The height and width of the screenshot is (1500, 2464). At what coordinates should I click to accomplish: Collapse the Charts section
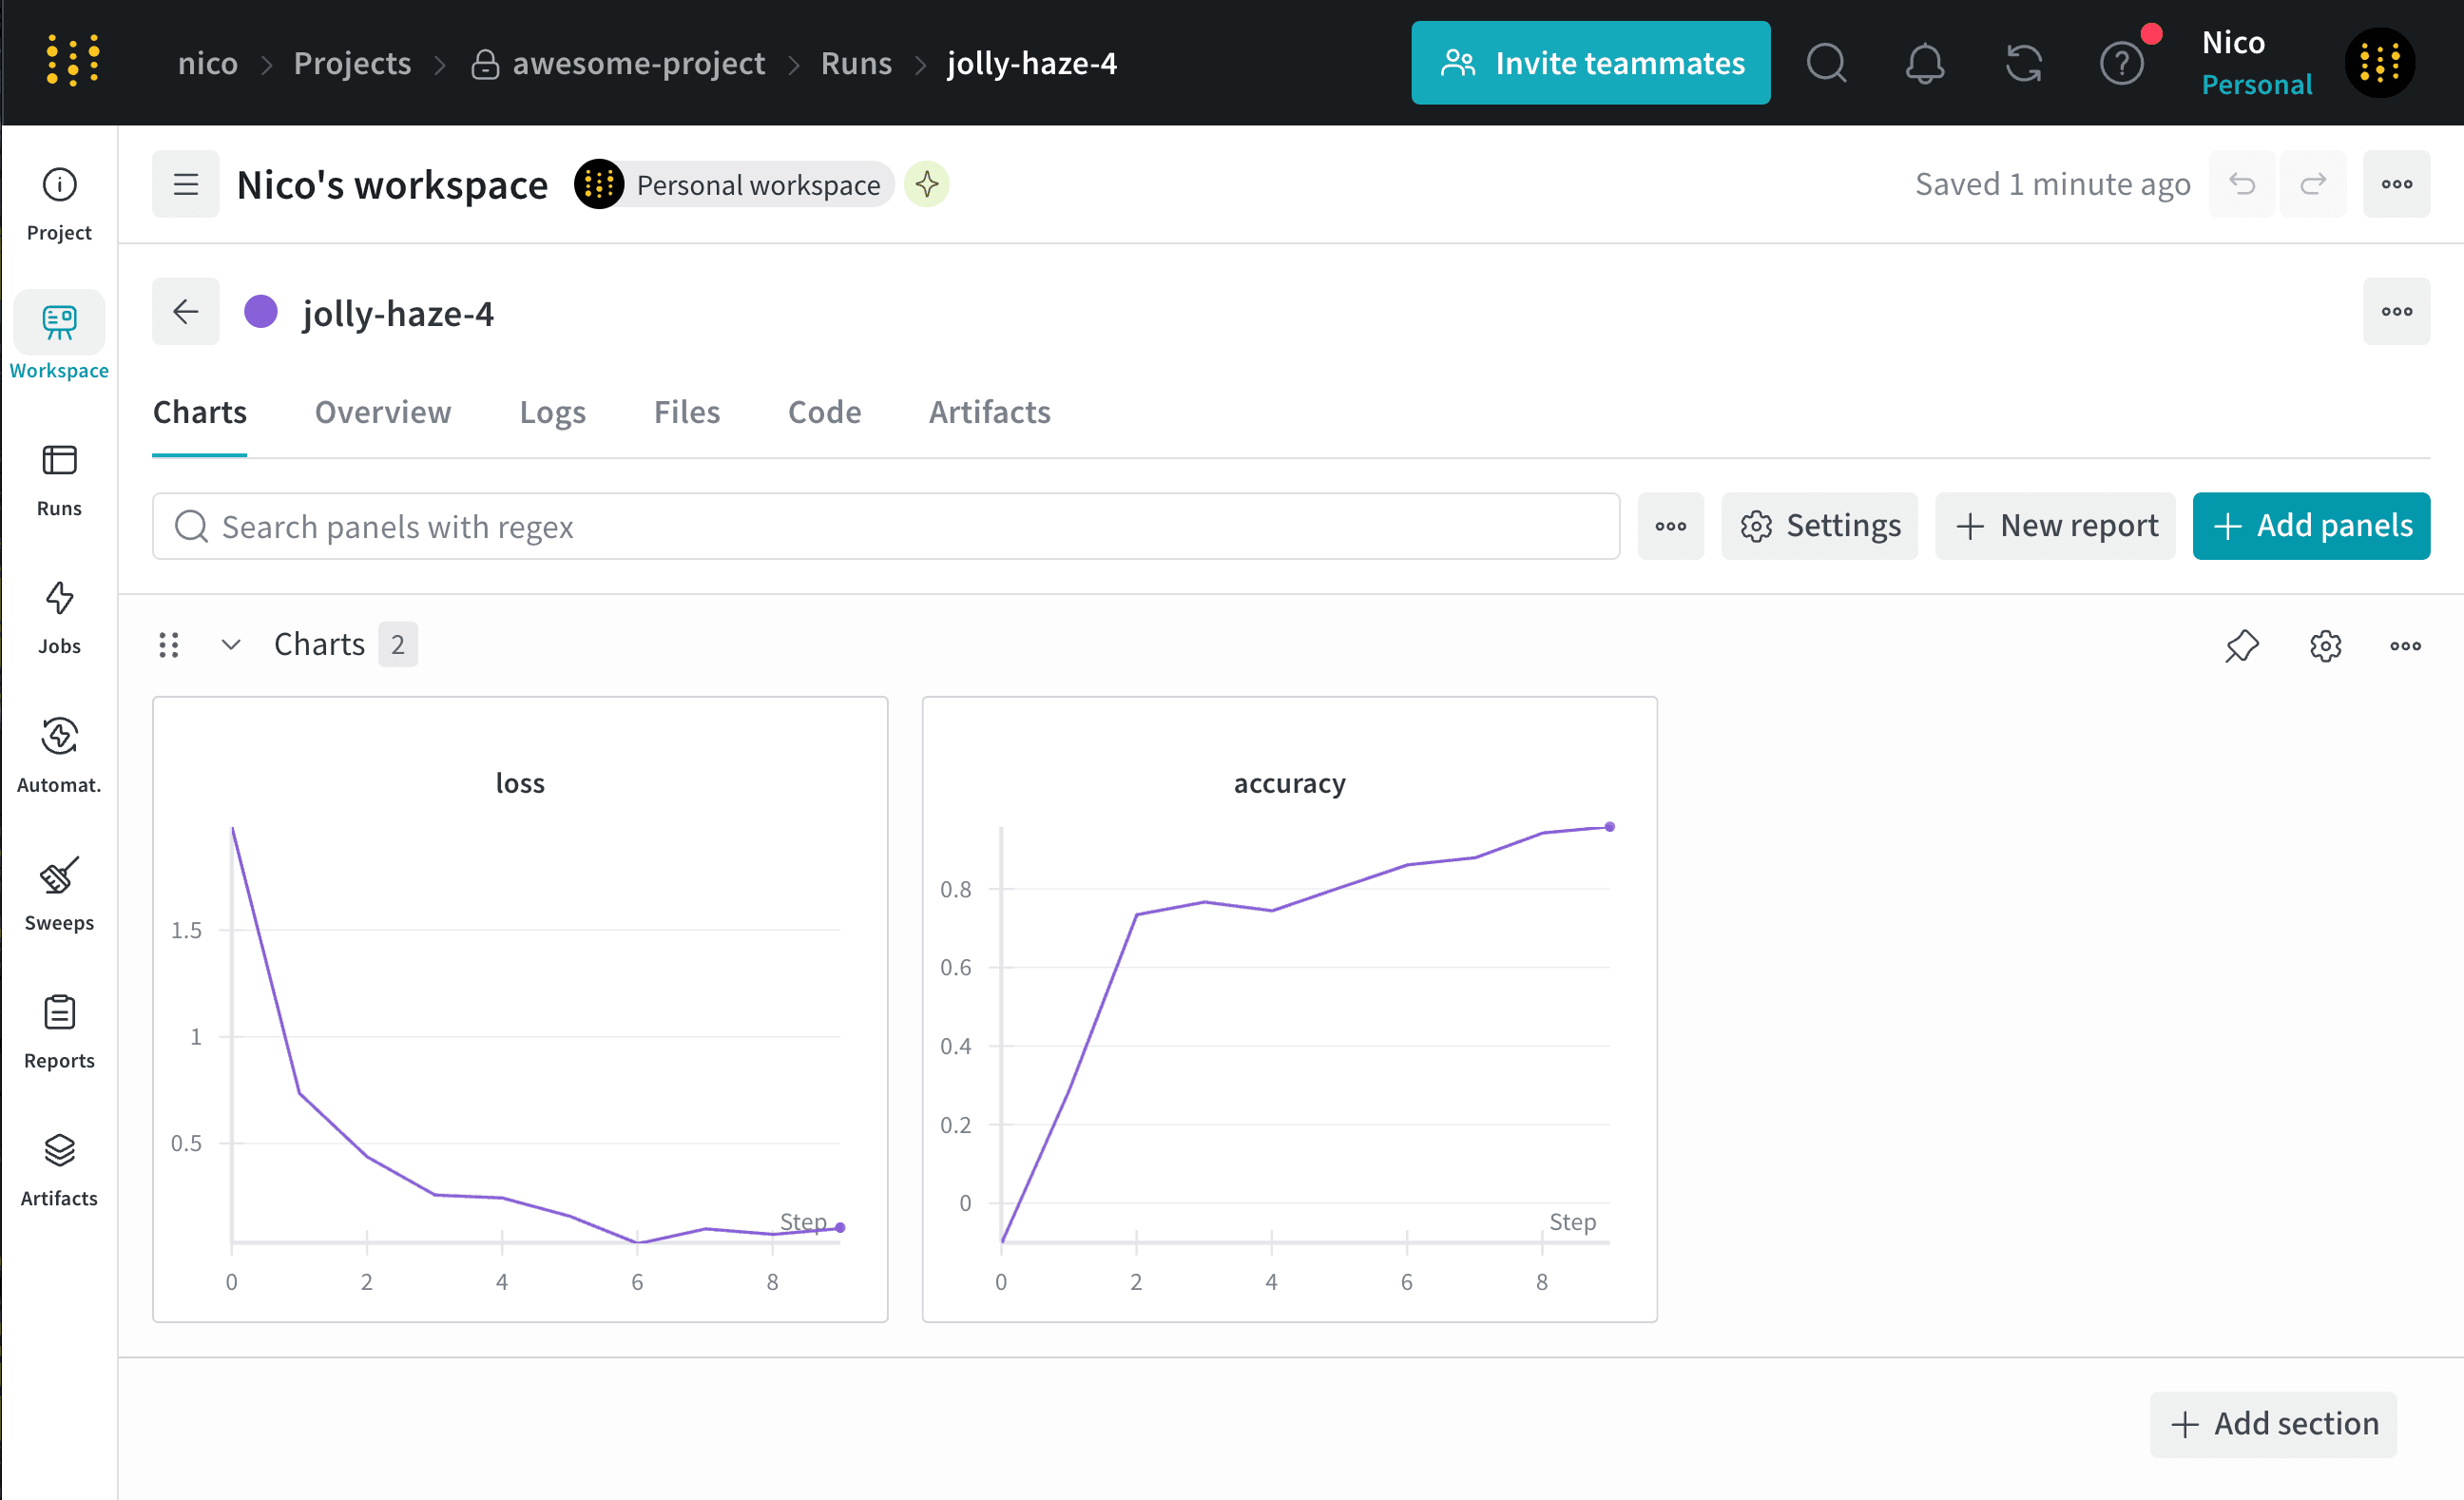[230, 644]
